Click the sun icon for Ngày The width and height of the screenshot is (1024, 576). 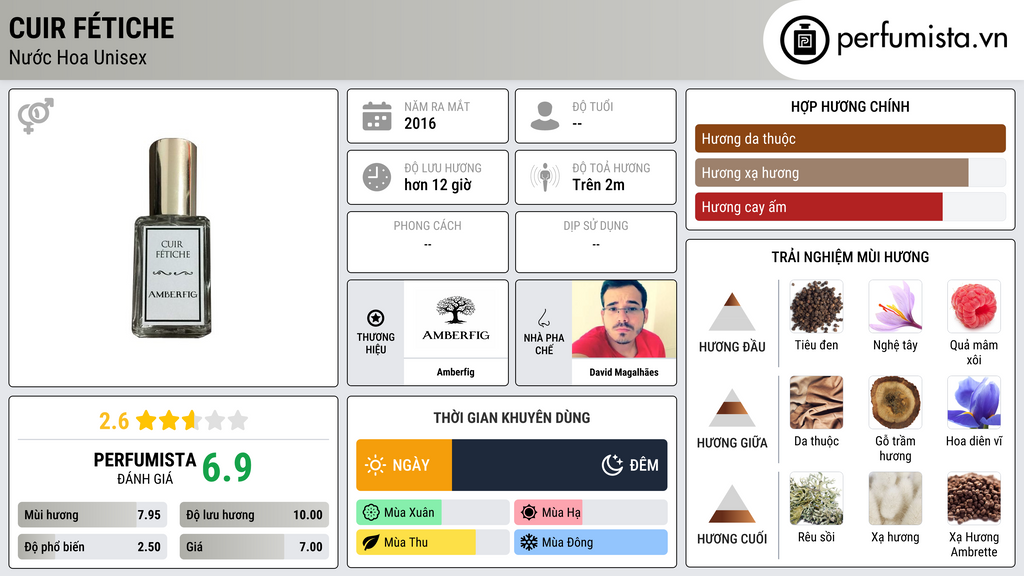pyautogui.click(x=376, y=465)
